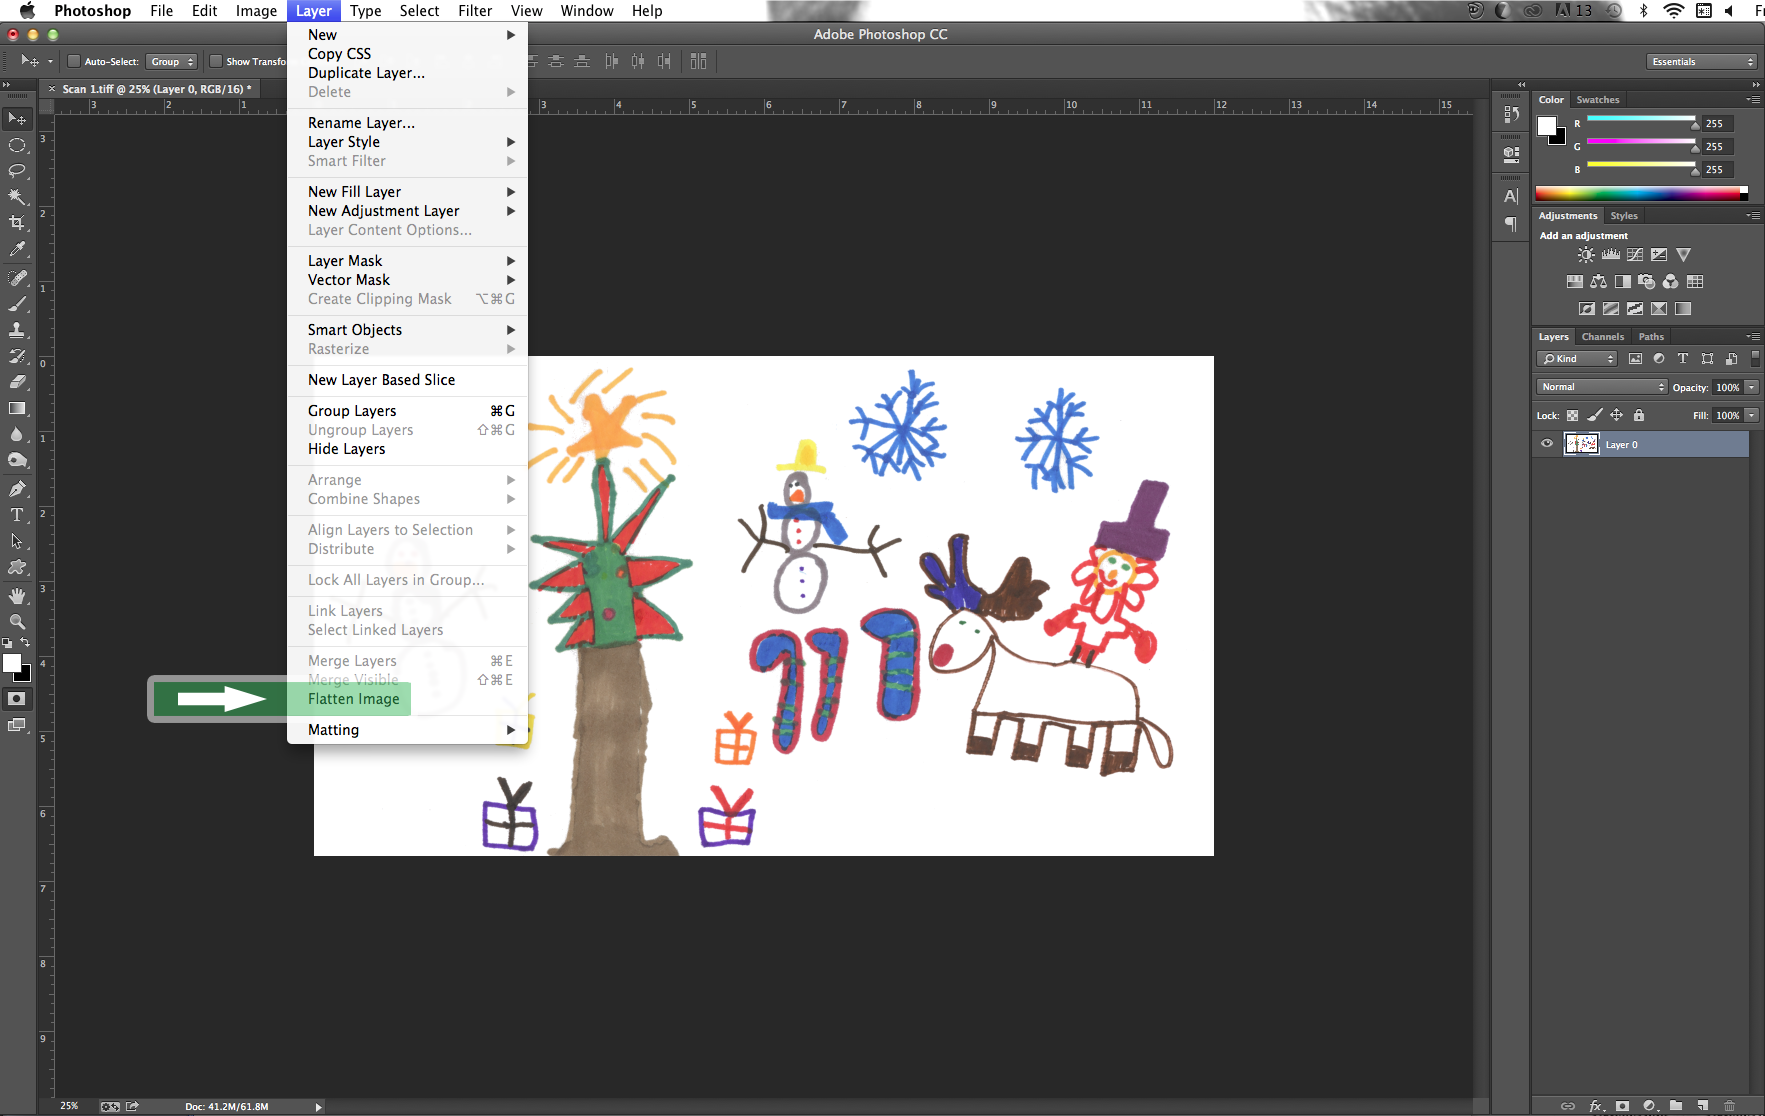
Task: Open the Auto-Select Group dropdown
Action: pos(172,62)
